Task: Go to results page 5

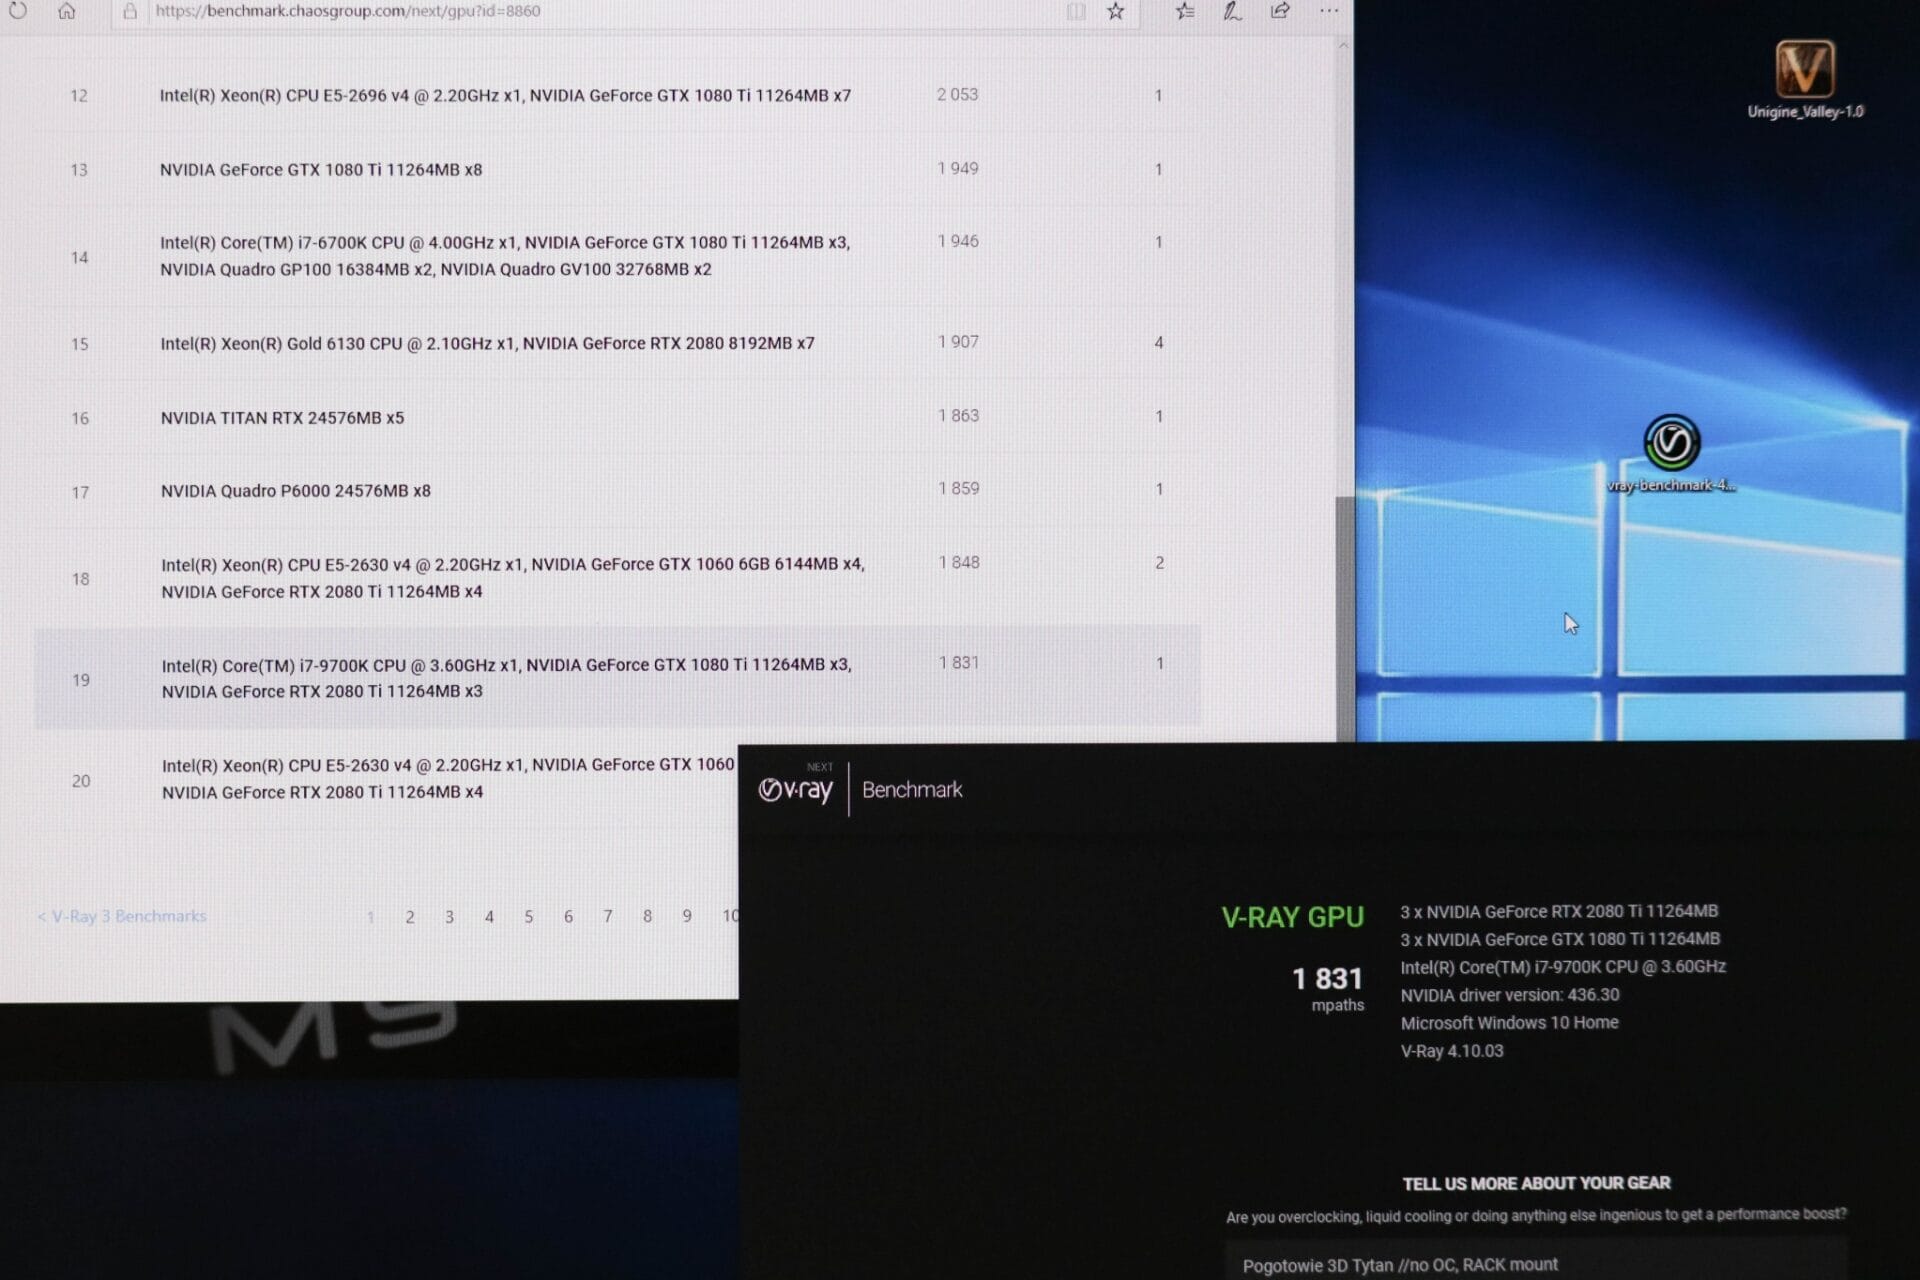Action: (x=529, y=917)
